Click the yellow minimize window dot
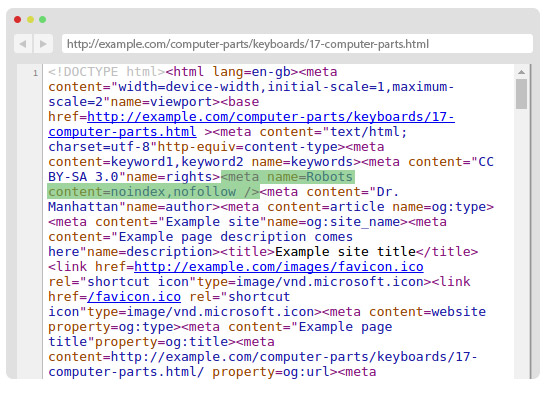552x396 pixels. click(30, 19)
